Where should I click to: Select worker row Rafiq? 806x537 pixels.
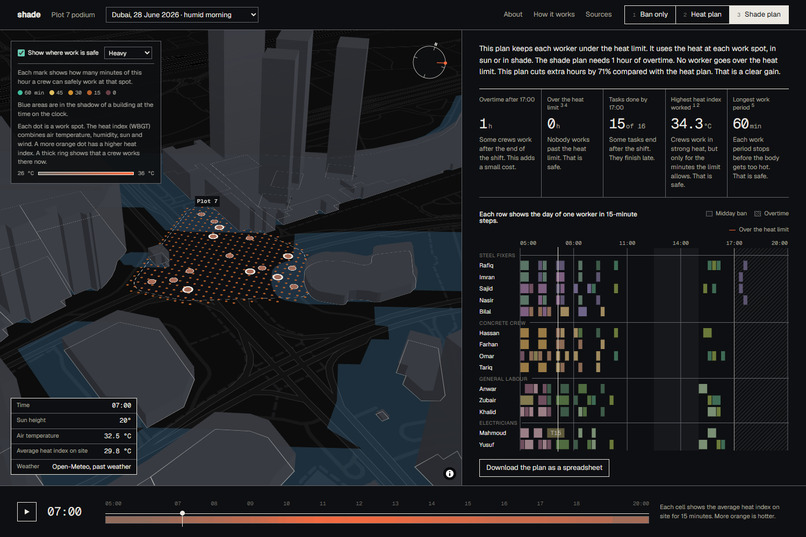pos(633,266)
